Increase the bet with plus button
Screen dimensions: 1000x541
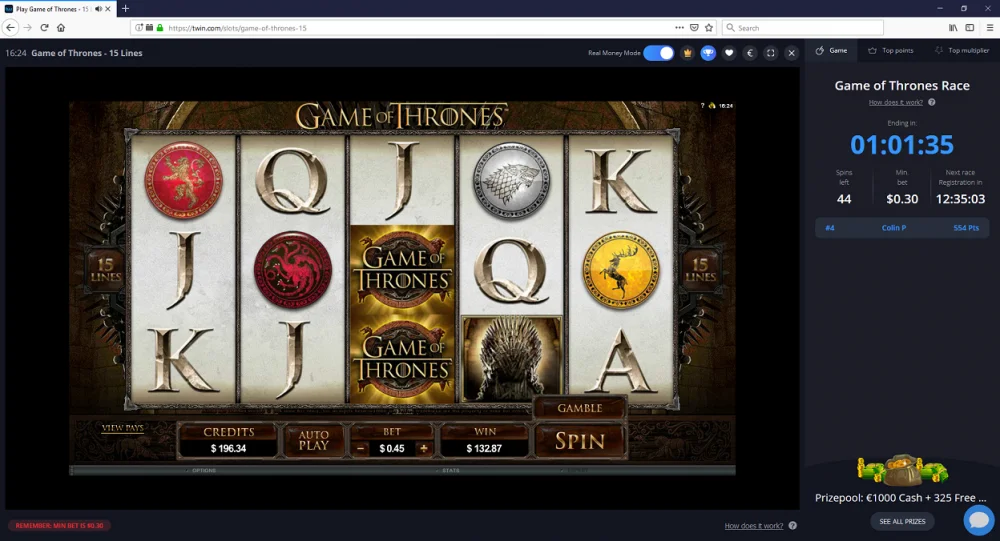coord(423,448)
